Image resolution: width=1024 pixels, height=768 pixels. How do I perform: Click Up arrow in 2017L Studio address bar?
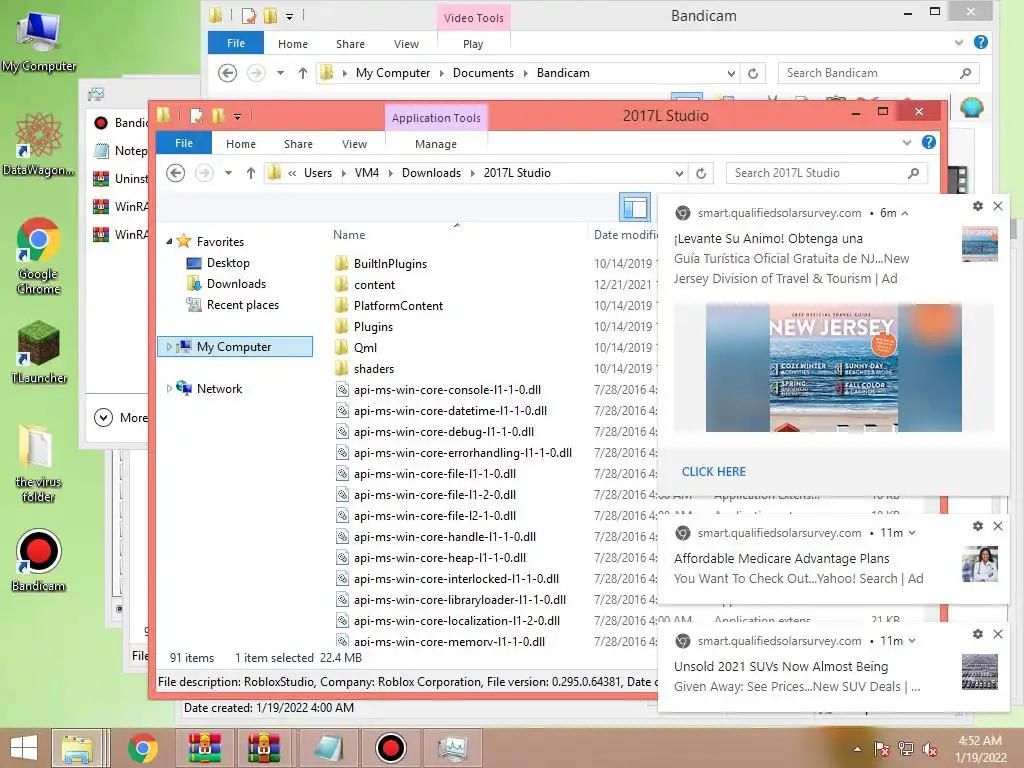pyautogui.click(x=251, y=173)
